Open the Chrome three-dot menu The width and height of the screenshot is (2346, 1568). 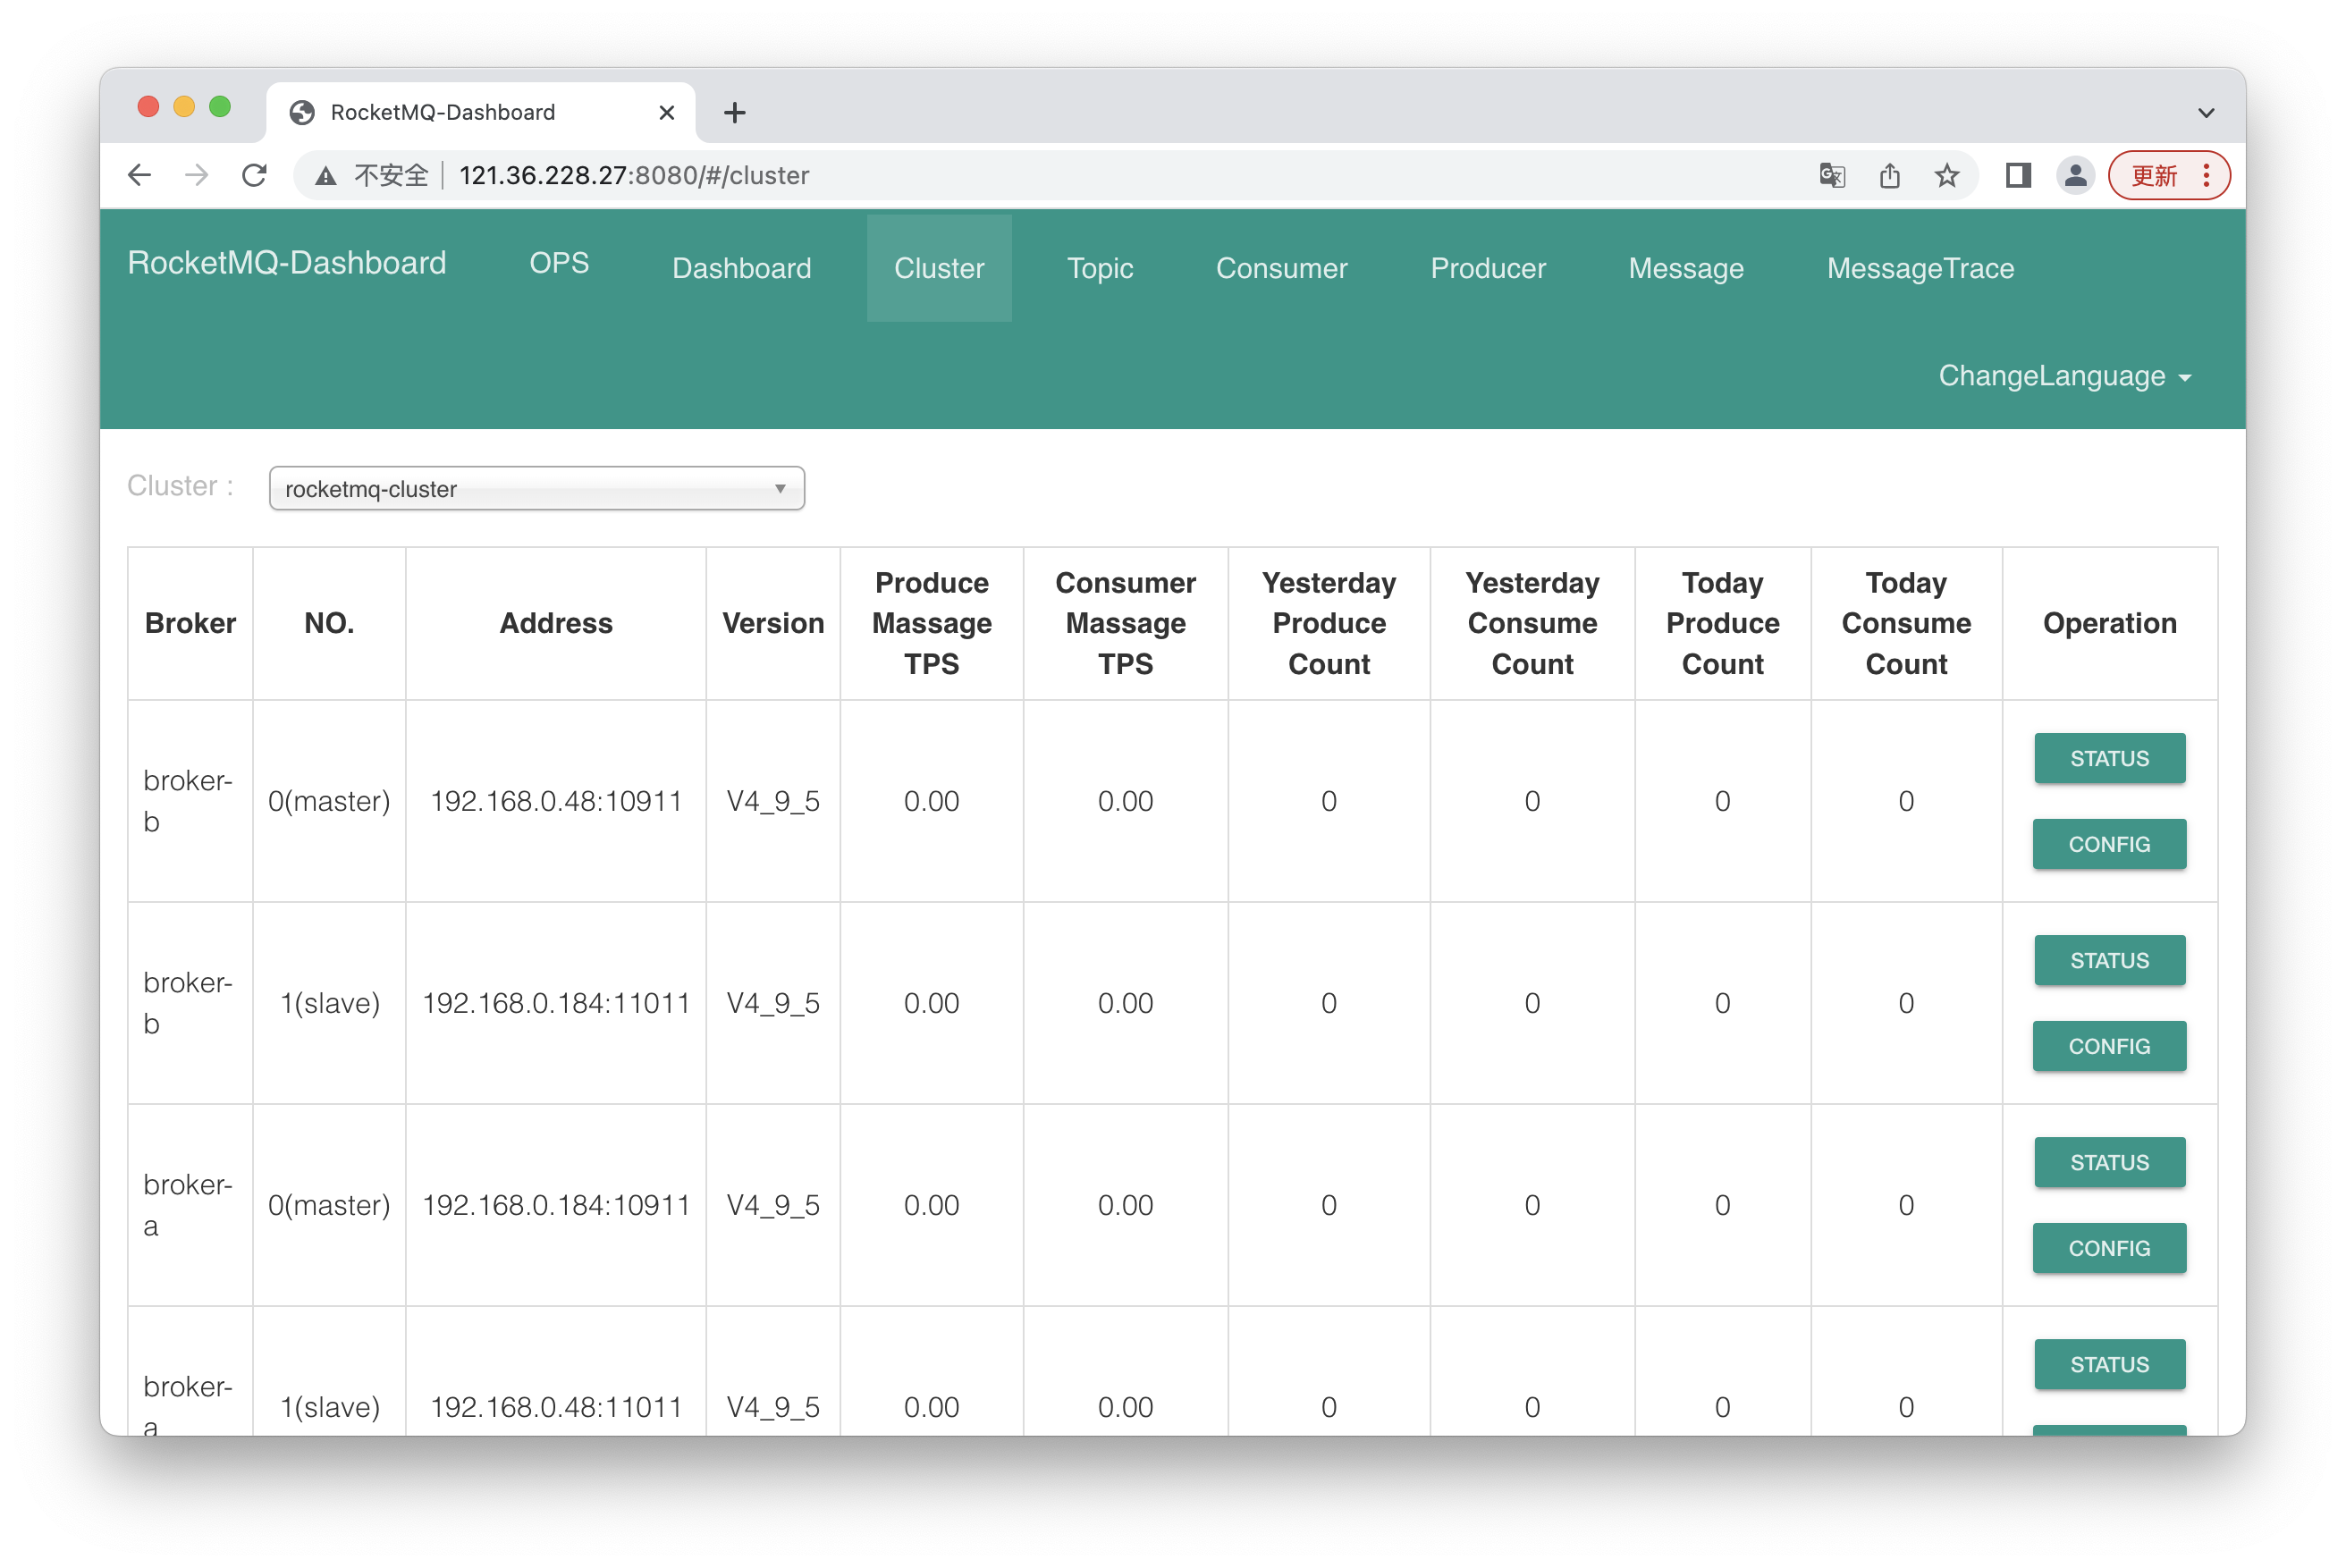tap(2207, 175)
